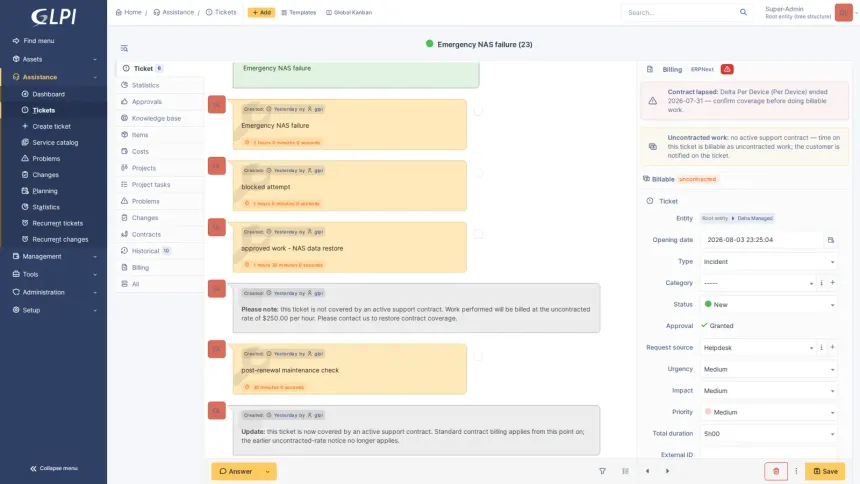Image resolution: width=860 pixels, height=484 pixels.
Task: Select the Items tab
Action: click(160, 134)
